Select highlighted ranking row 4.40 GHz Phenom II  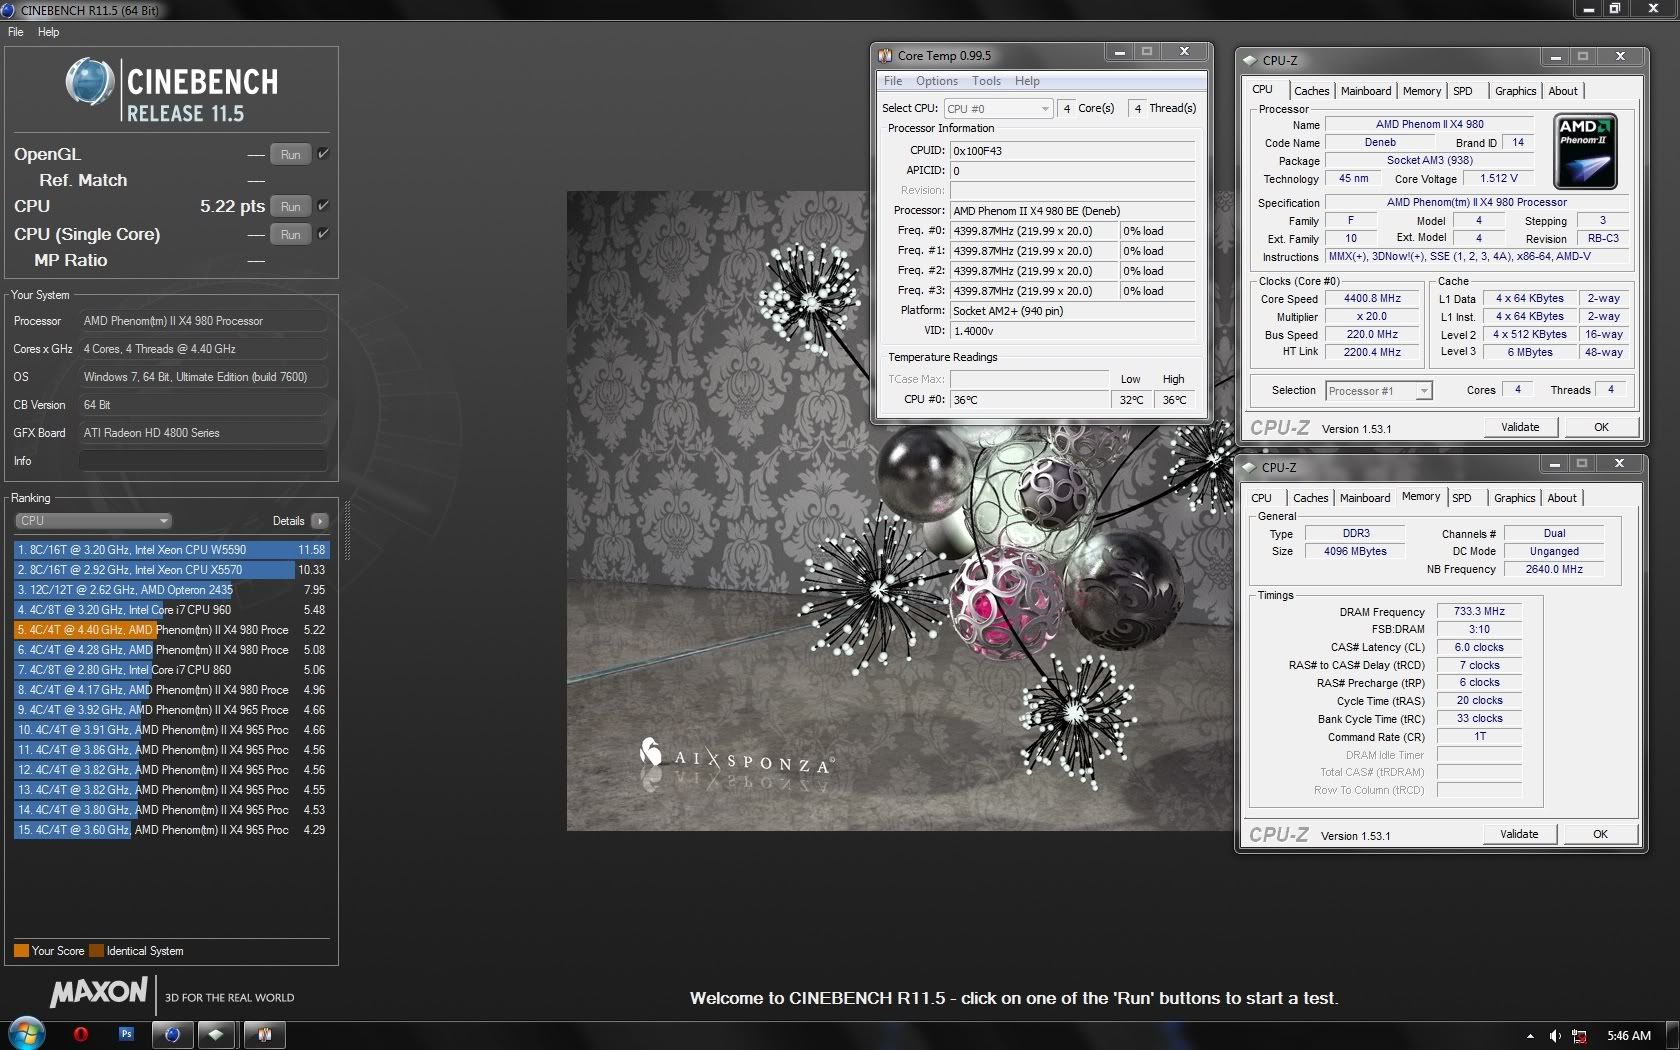point(171,630)
